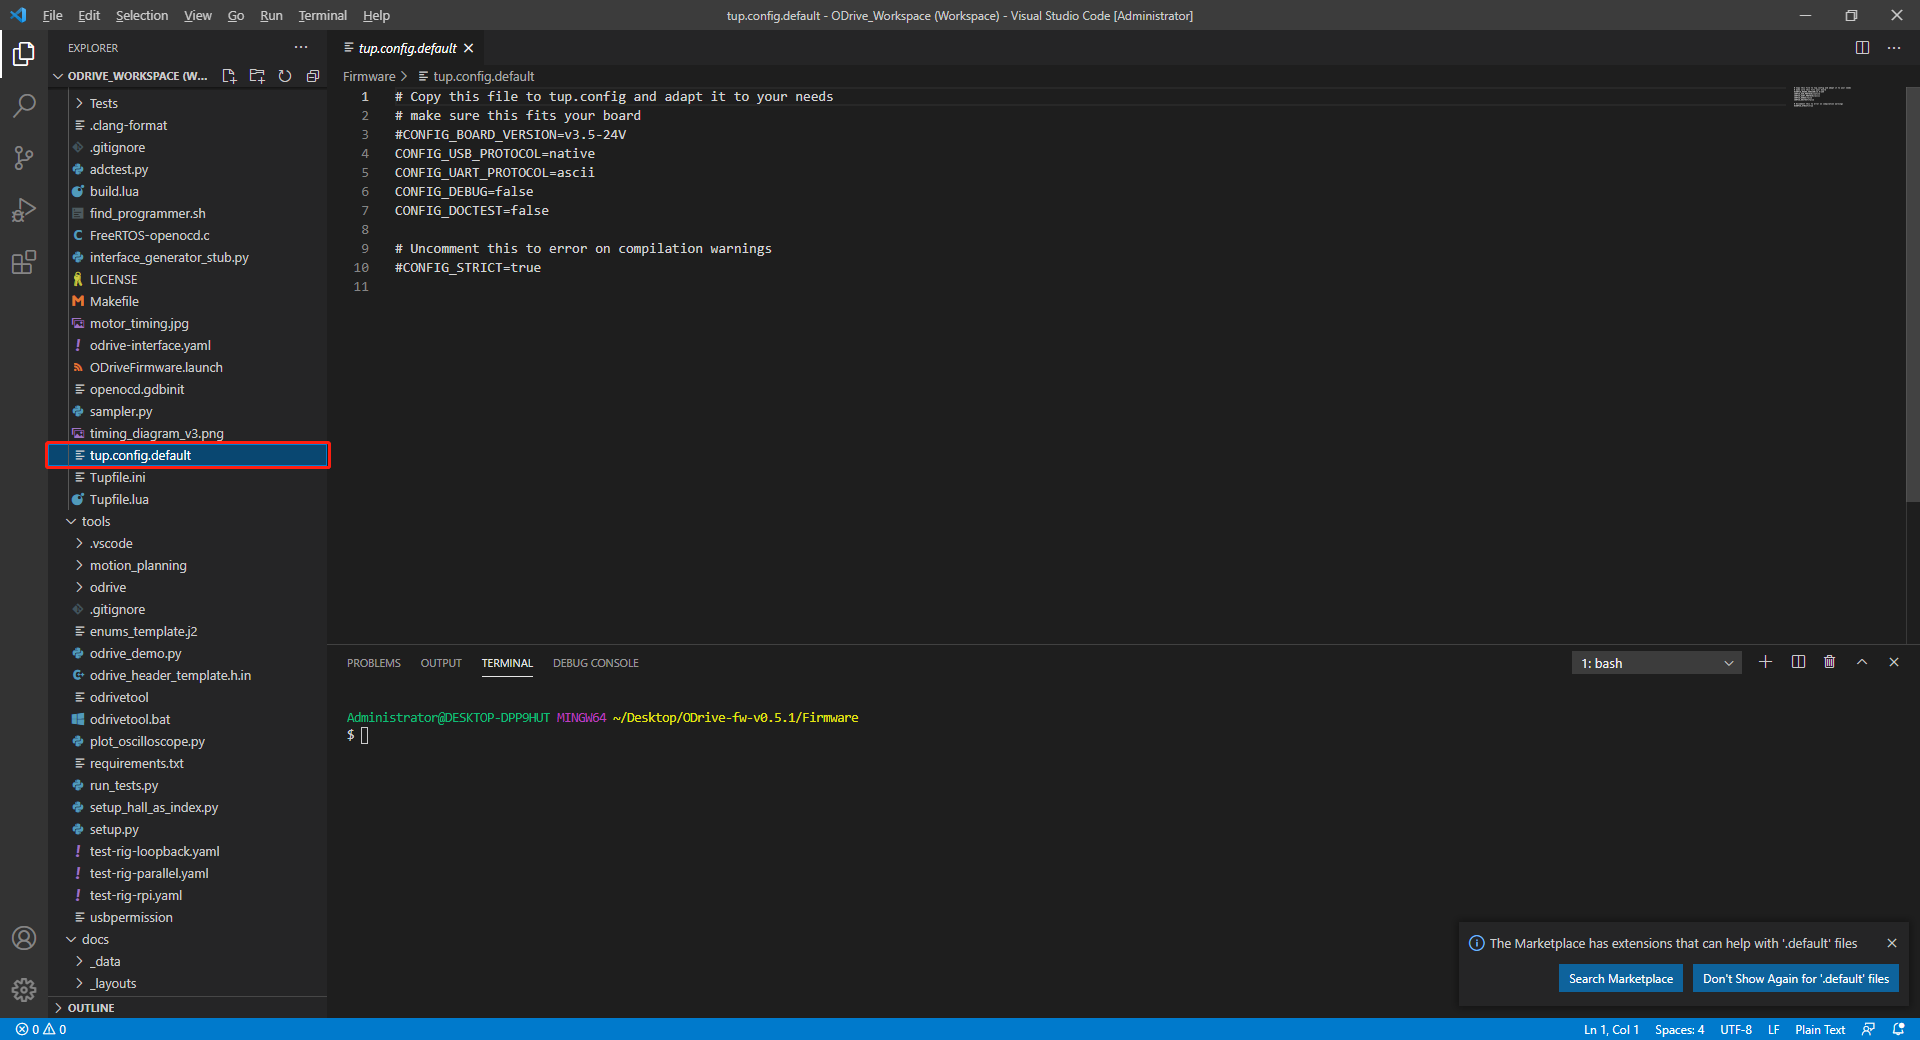Open a new terminal with the plus icon
This screenshot has height=1040, width=1920.
click(x=1765, y=662)
